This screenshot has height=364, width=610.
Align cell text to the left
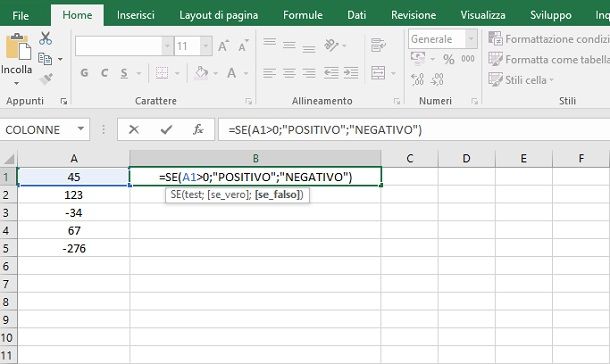(x=269, y=73)
